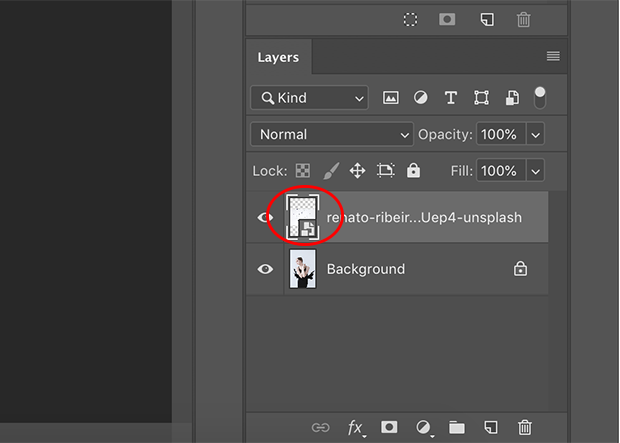Screen dimensions: 620x443
Task: Lock transparent pixels
Action: pos(303,171)
